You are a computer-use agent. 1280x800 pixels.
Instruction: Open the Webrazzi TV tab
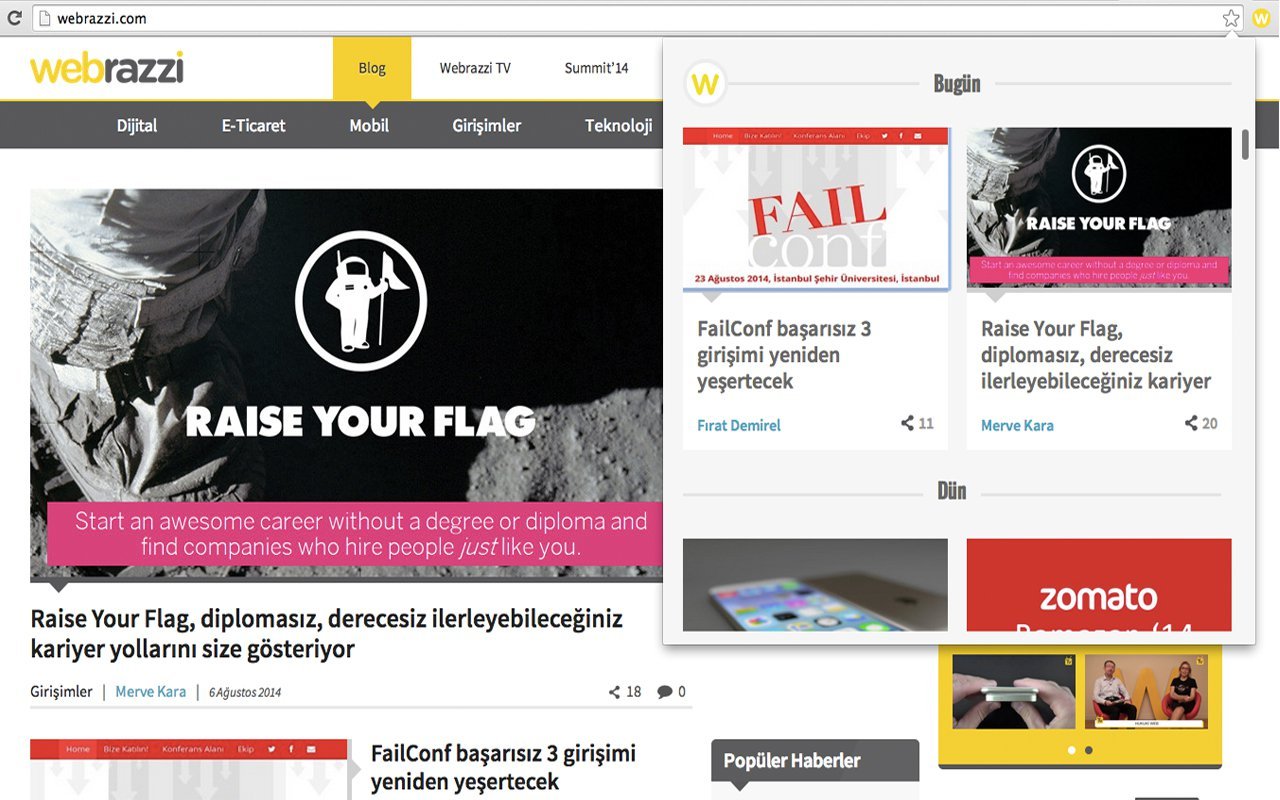[475, 68]
